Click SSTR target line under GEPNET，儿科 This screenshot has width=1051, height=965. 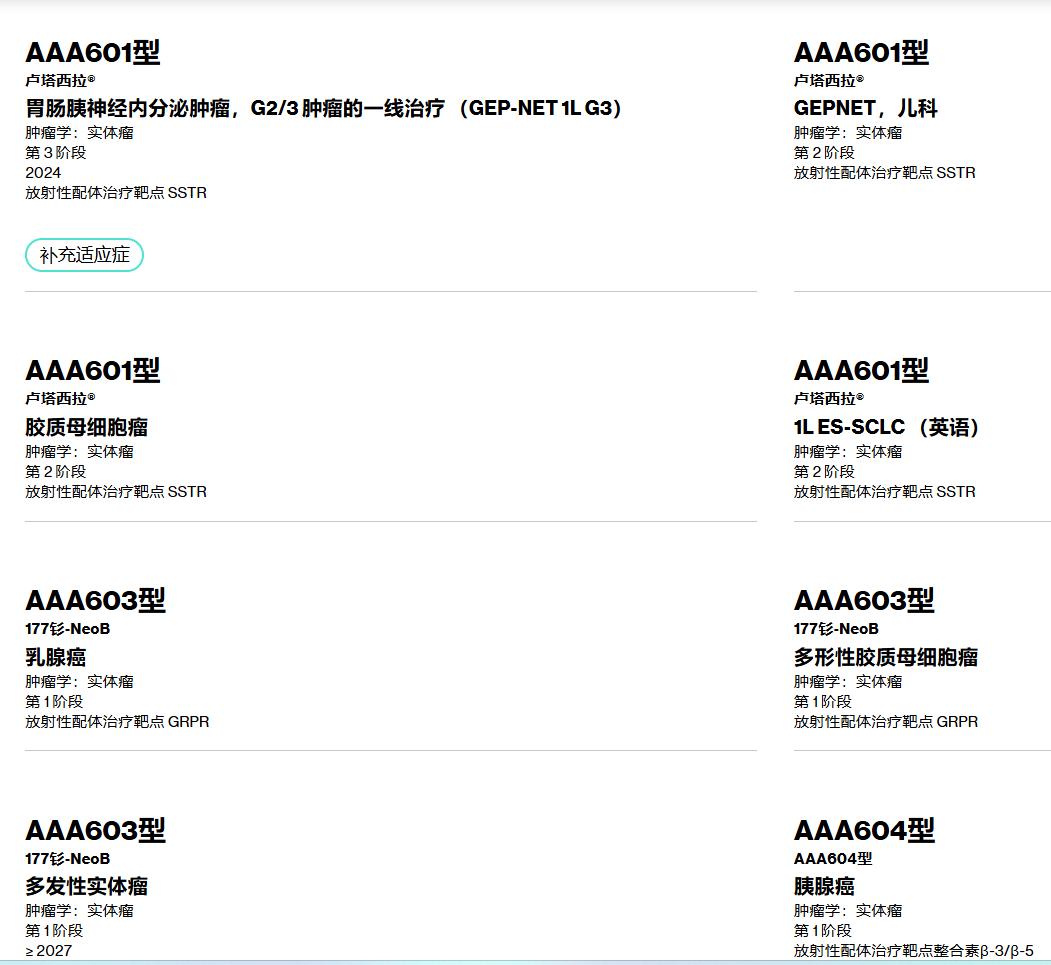pos(885,173)
